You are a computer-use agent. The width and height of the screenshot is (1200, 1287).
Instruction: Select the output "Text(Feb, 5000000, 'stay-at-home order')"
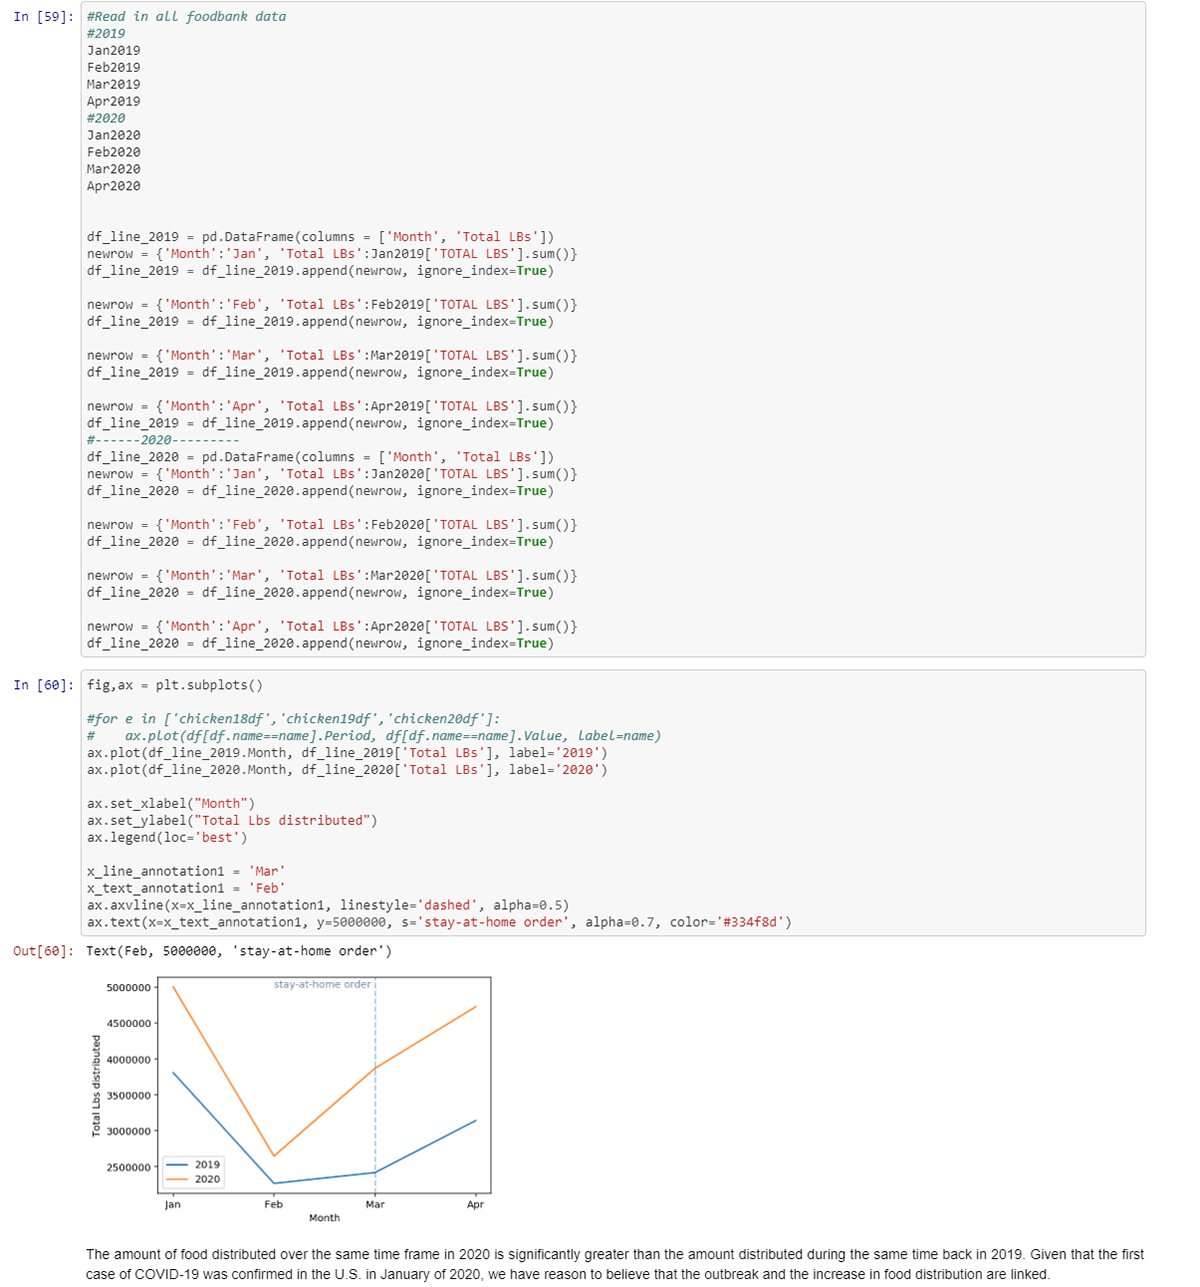(x=239, y=951)
